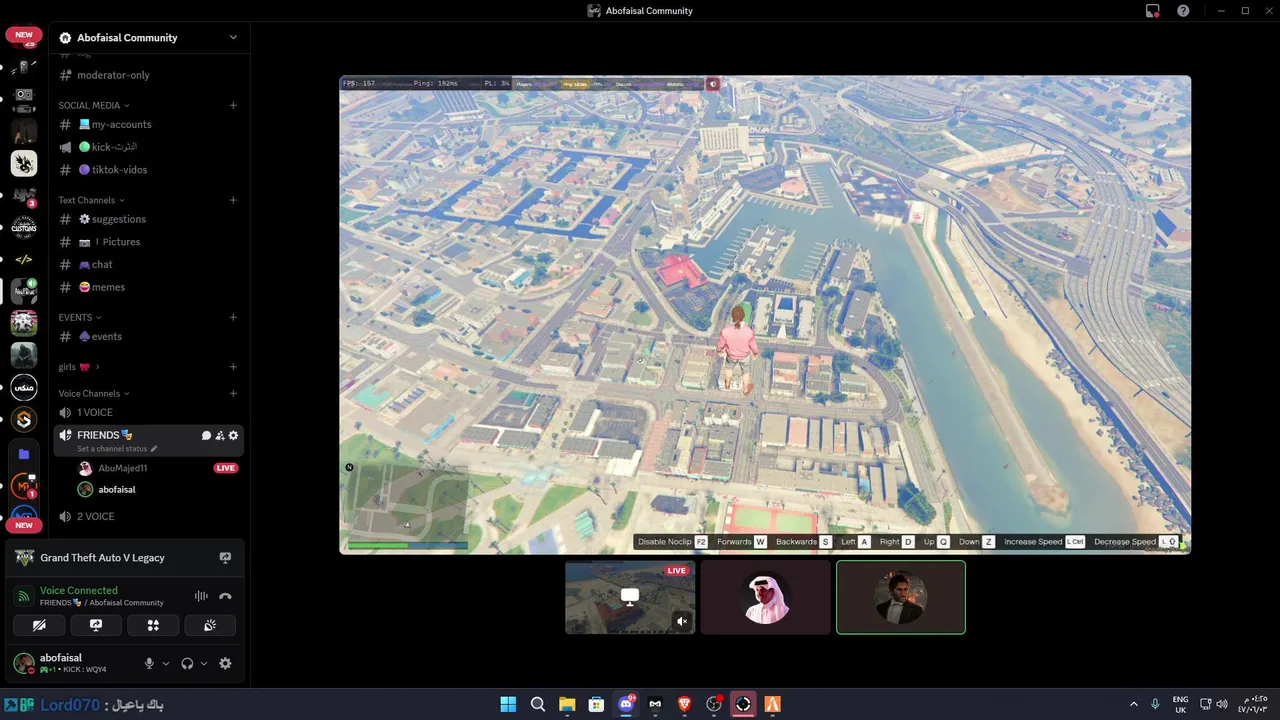Disconnect from voice with the hang-up icon
This screenshot has height=720, width=1280.
coord(225,596)
